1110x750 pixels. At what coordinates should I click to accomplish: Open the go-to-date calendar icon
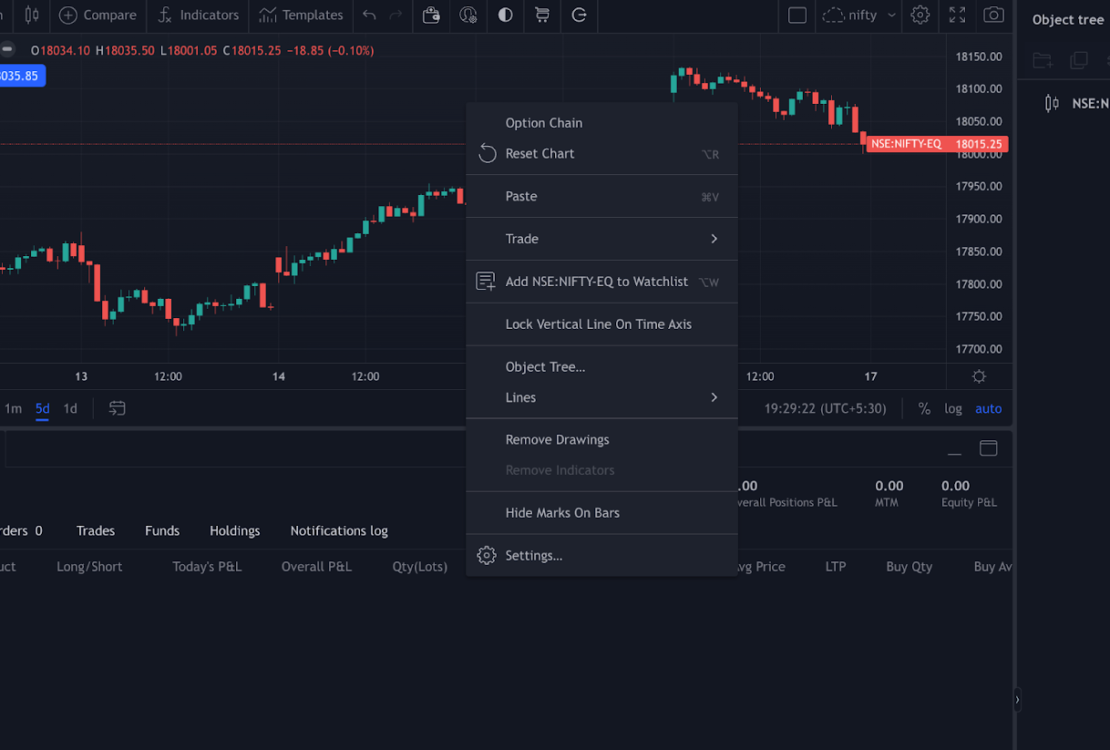tap(117, 409)
